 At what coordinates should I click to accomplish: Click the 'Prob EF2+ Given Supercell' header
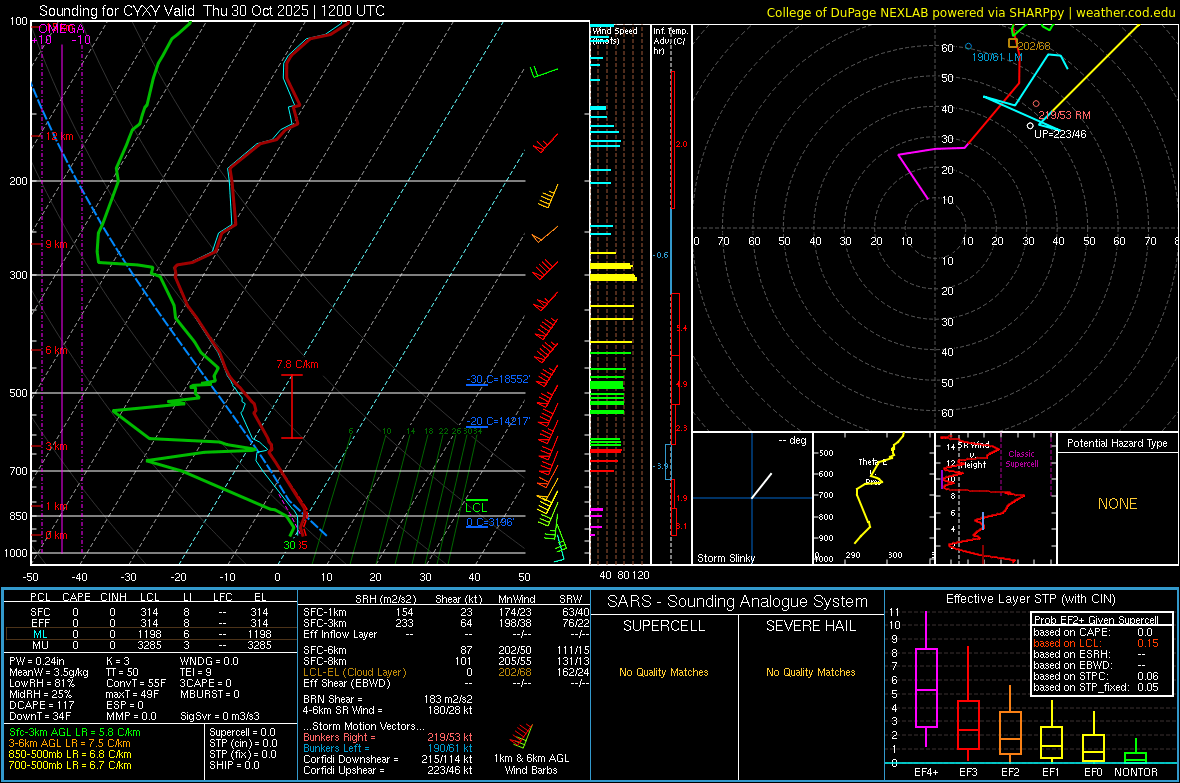tap(1096, 620)
